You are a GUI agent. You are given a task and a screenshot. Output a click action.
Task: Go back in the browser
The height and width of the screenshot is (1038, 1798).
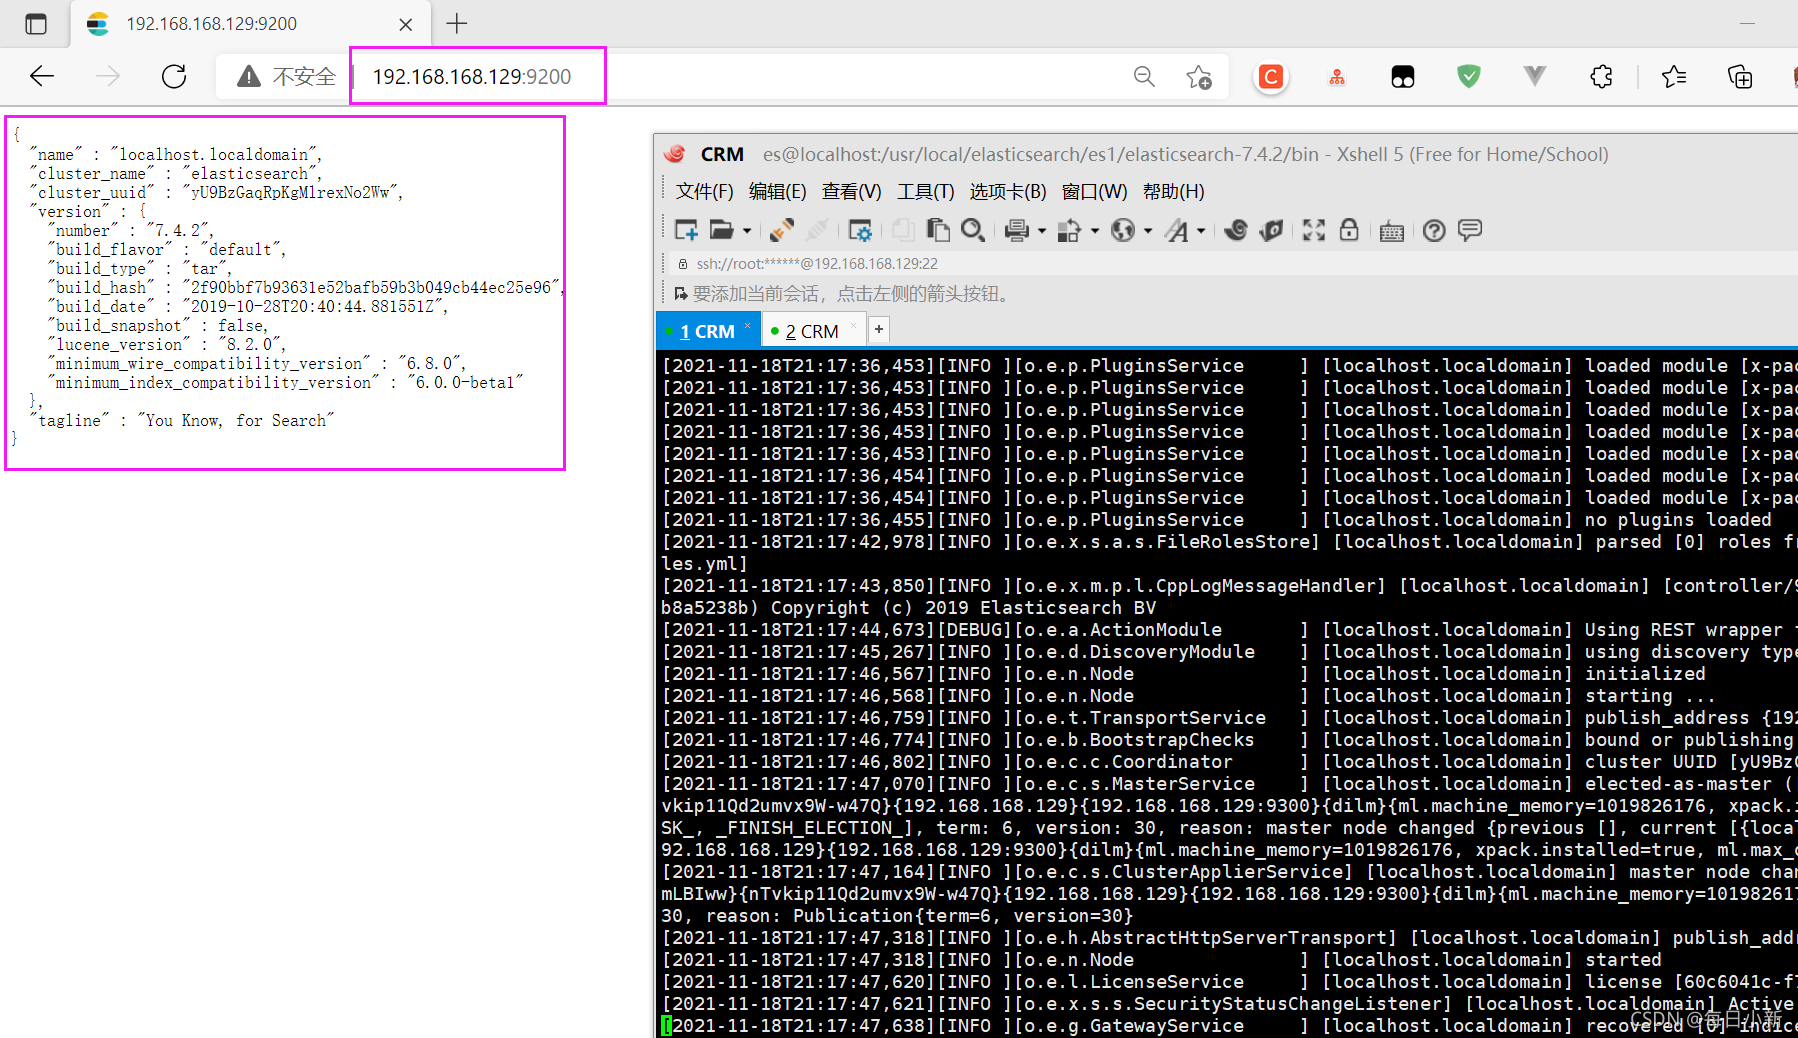coord(42,76)
